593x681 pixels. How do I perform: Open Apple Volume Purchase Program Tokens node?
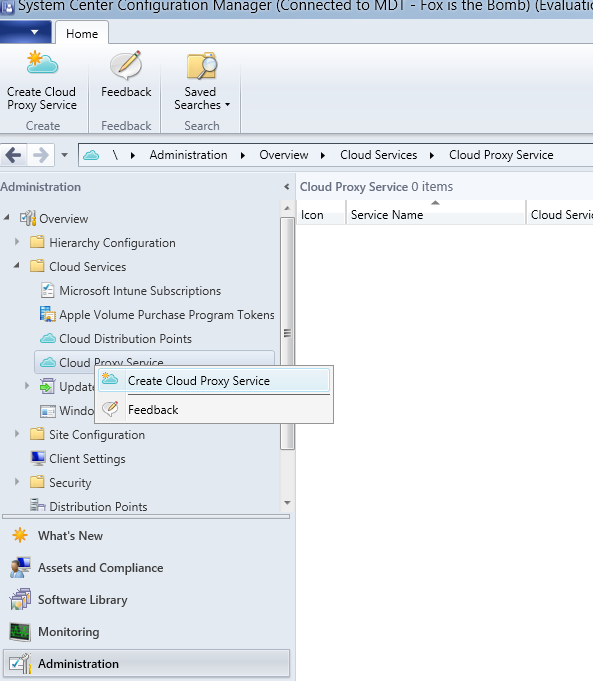[167, 314]
